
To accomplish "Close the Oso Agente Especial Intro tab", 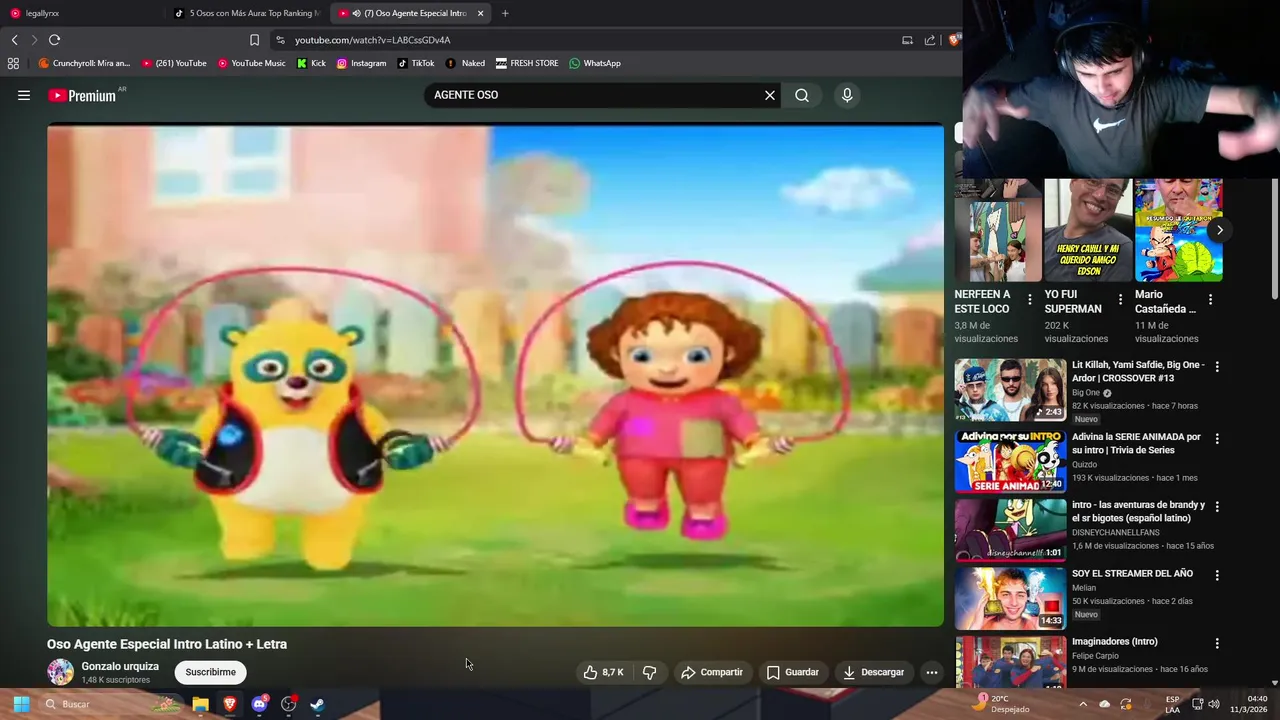I will (481, 13).
